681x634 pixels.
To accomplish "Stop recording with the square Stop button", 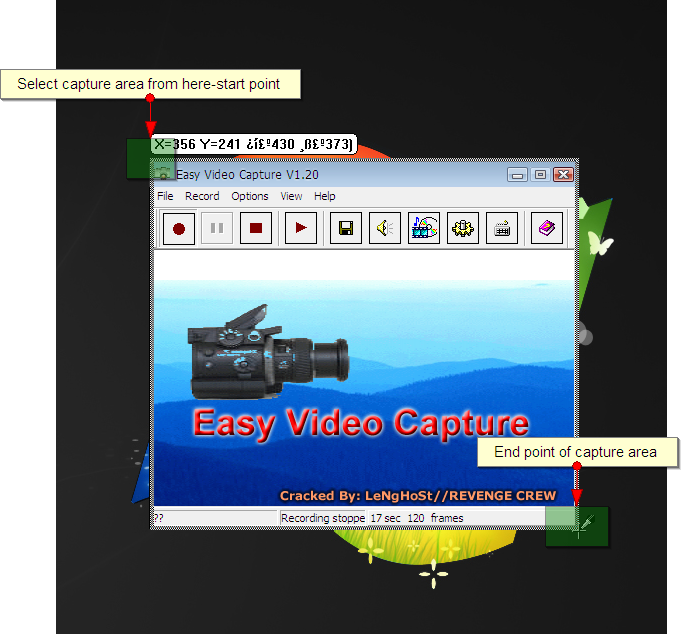I will 256,228.
